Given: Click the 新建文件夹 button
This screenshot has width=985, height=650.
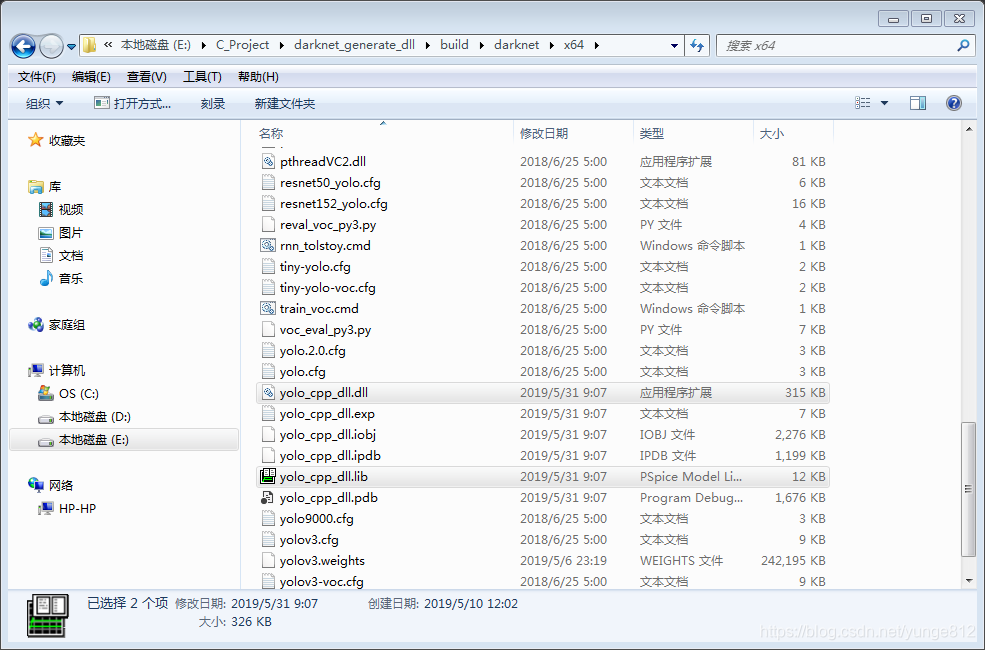Looking at the screenshot, I should pos(285,103).
